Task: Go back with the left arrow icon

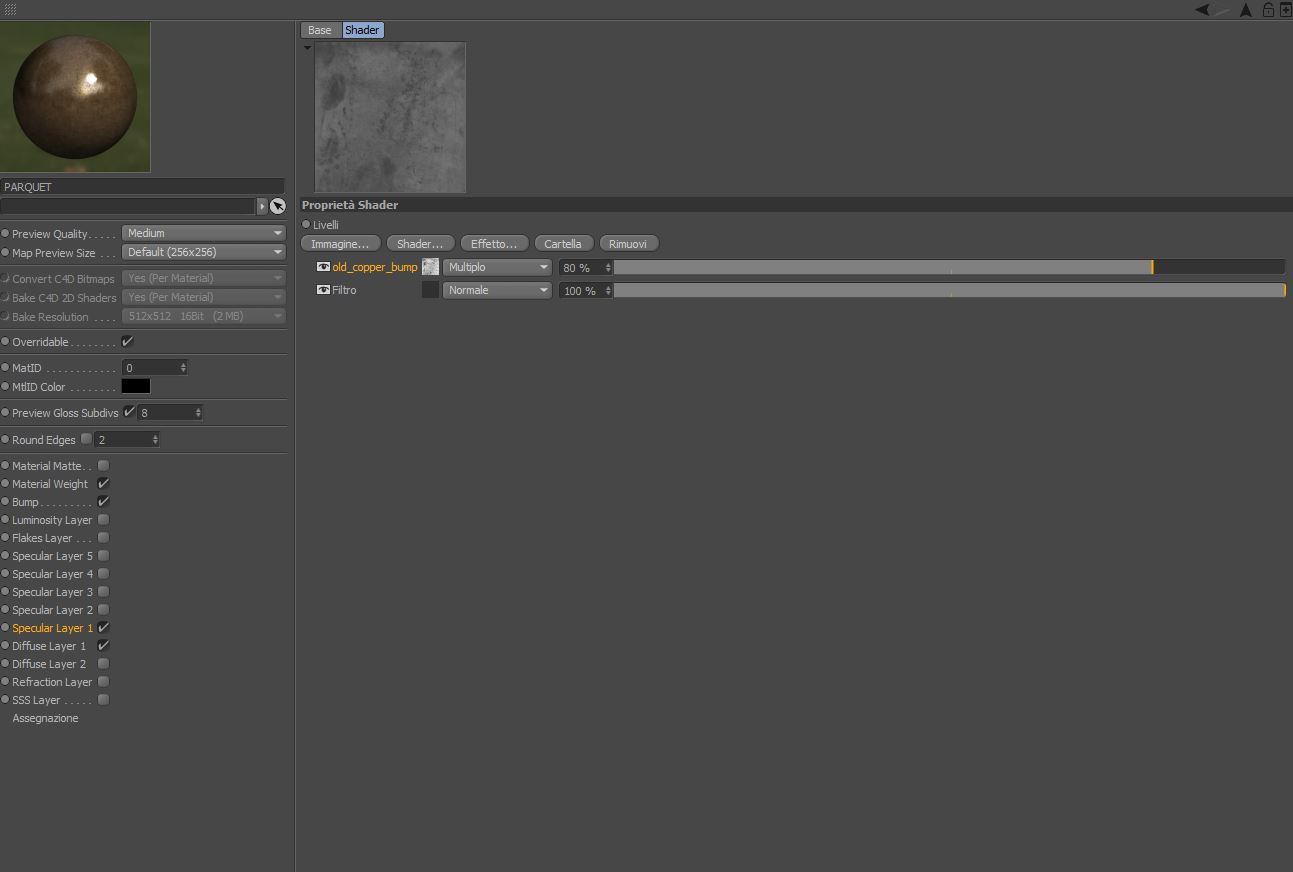Action: (1202, 10)
